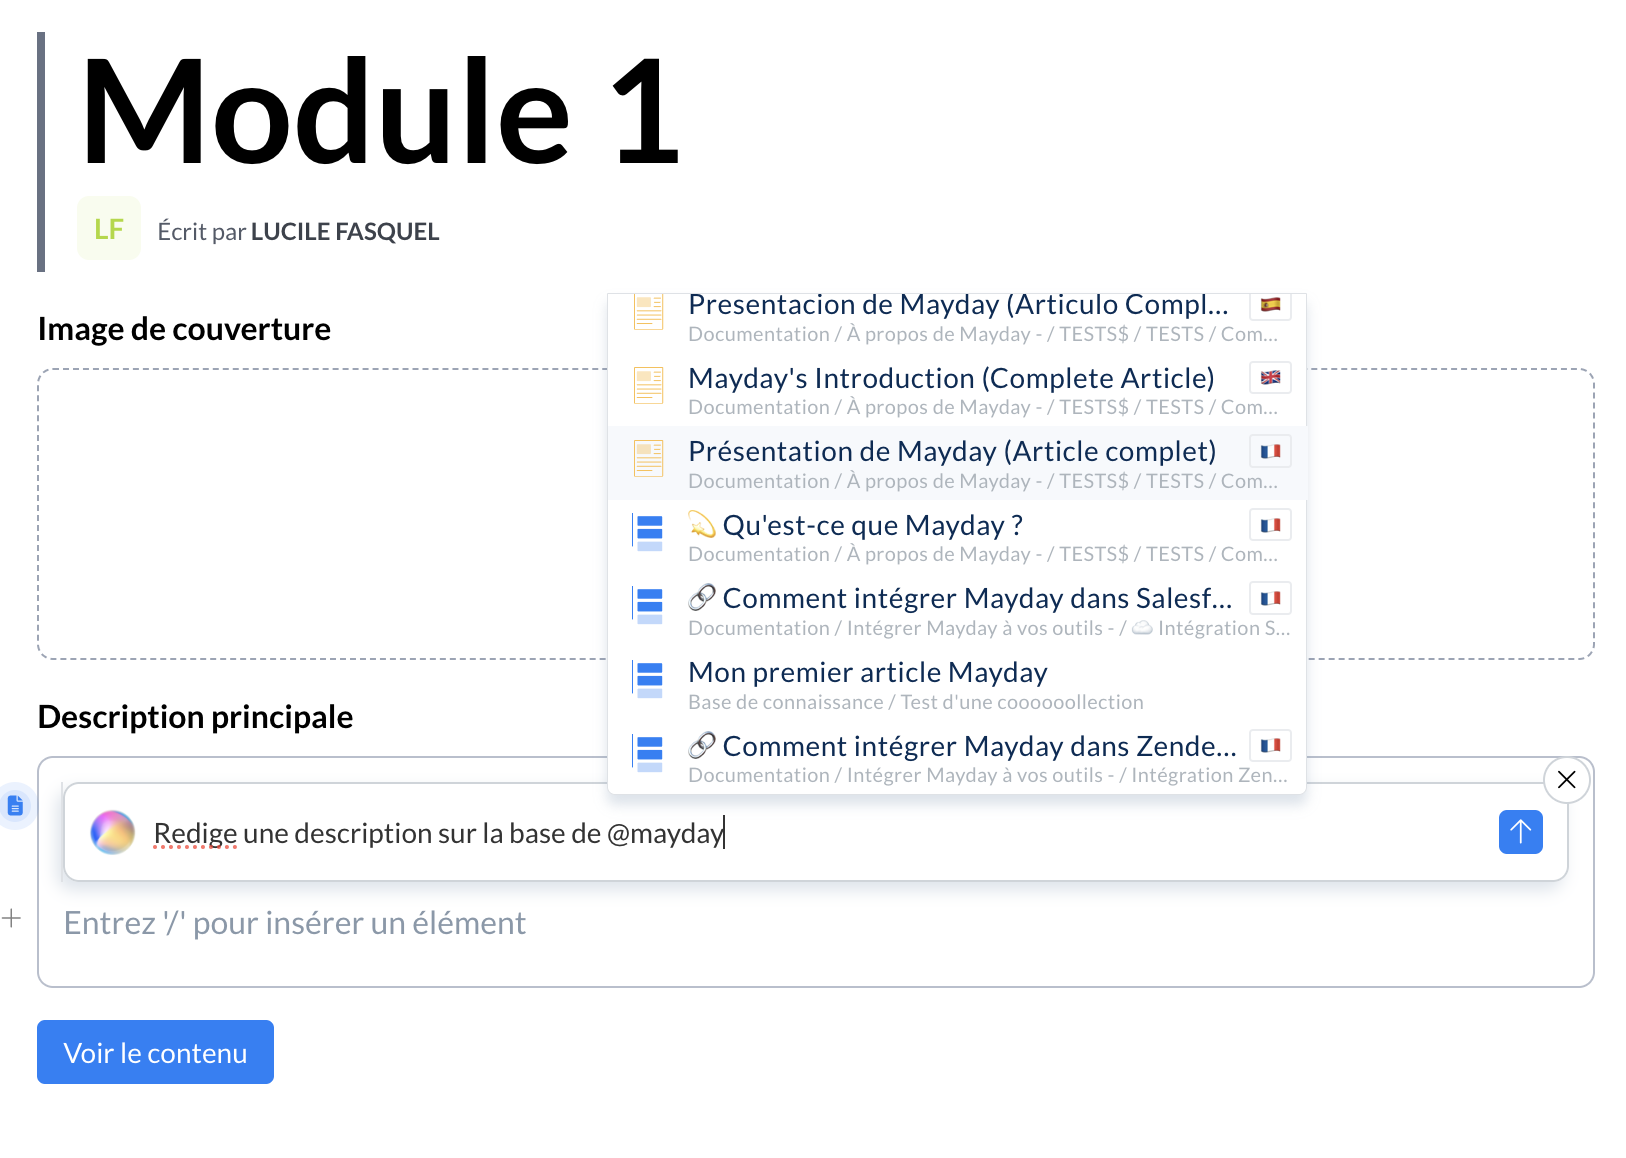
Task: Click the 'Module 1' title
Action: (380, 112)
